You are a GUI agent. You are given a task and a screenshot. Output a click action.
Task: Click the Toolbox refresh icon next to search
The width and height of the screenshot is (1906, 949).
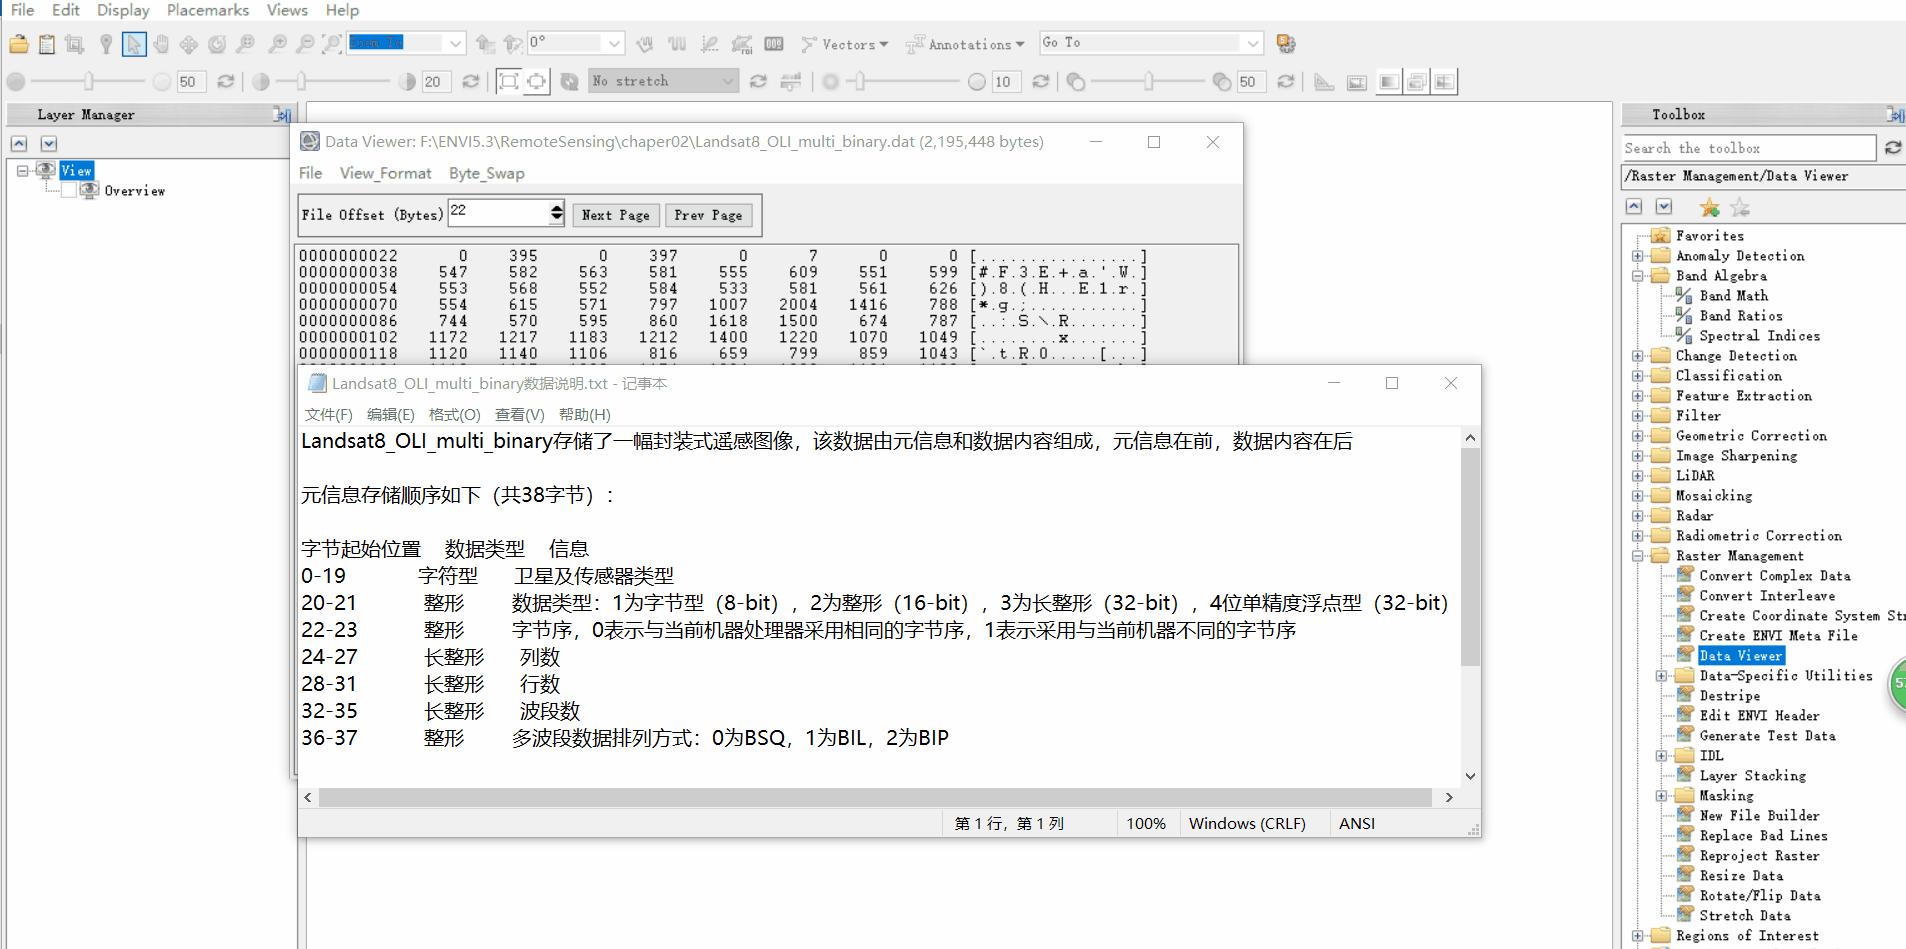(x=1893, y=148)
